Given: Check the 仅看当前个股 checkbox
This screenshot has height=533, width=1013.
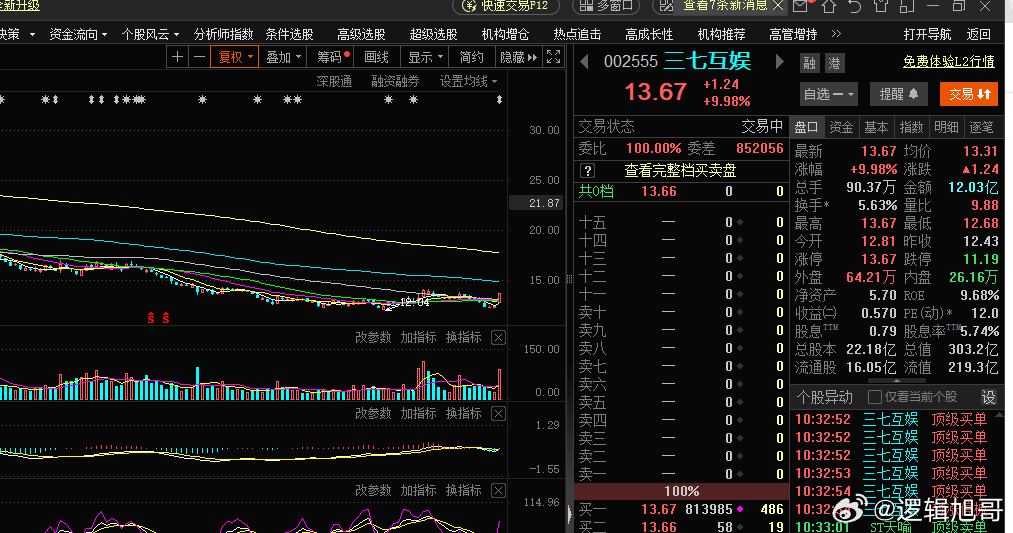Looking at the screenshot, I should tap(875, 397).
